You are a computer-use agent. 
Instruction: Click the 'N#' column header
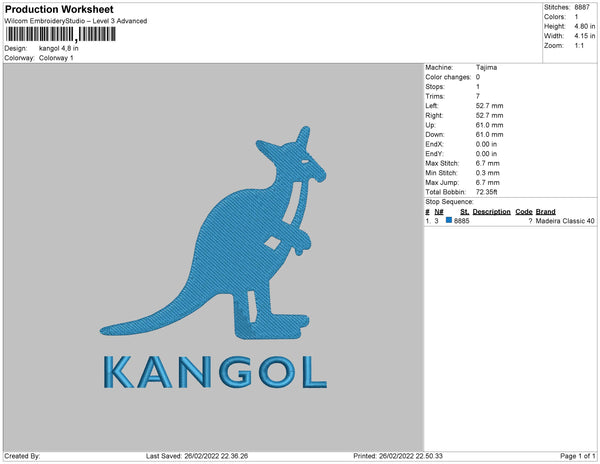pyautogui.click(x=439, y=212)
